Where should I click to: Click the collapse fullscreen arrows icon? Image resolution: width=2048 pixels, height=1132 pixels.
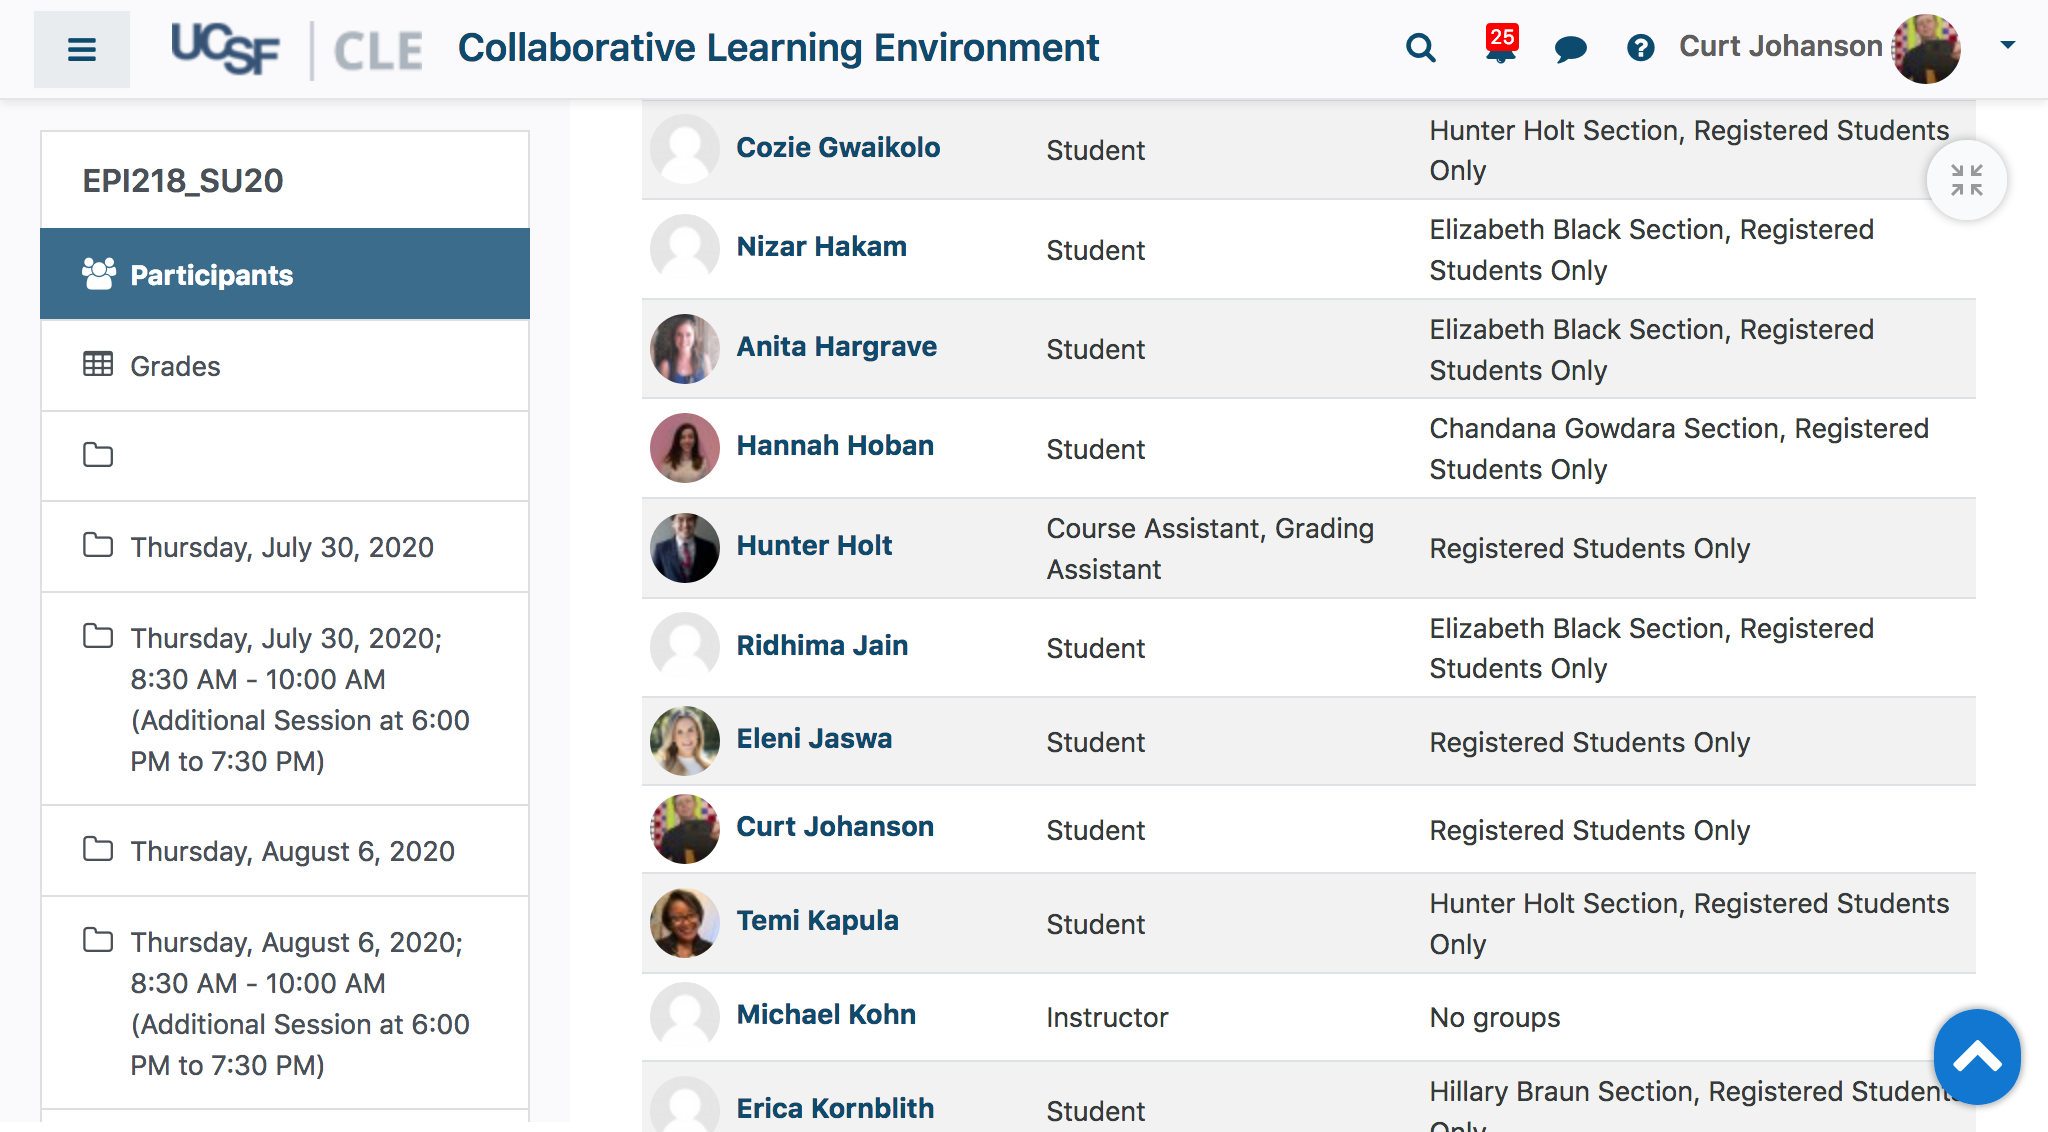(1966, 180)
